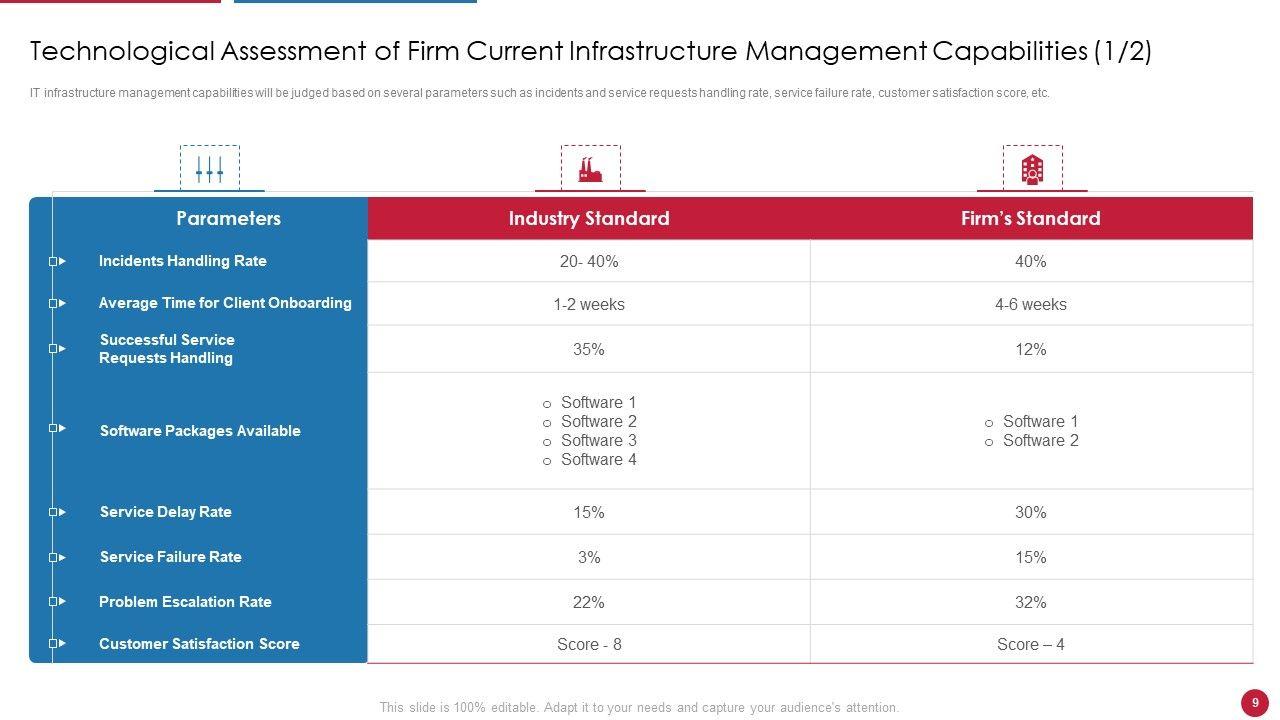Click the sliders icon above Parameters
Image resolution: width=1280 pixels, height=720 pixels.
point(209,168)
